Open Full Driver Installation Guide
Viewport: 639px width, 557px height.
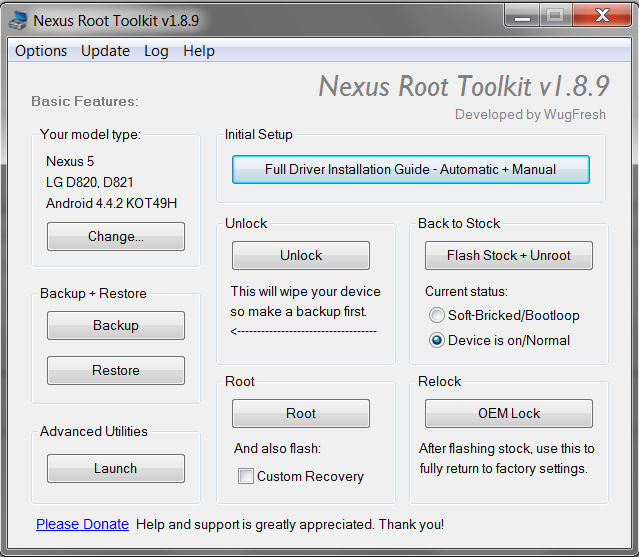click(410, 170)
